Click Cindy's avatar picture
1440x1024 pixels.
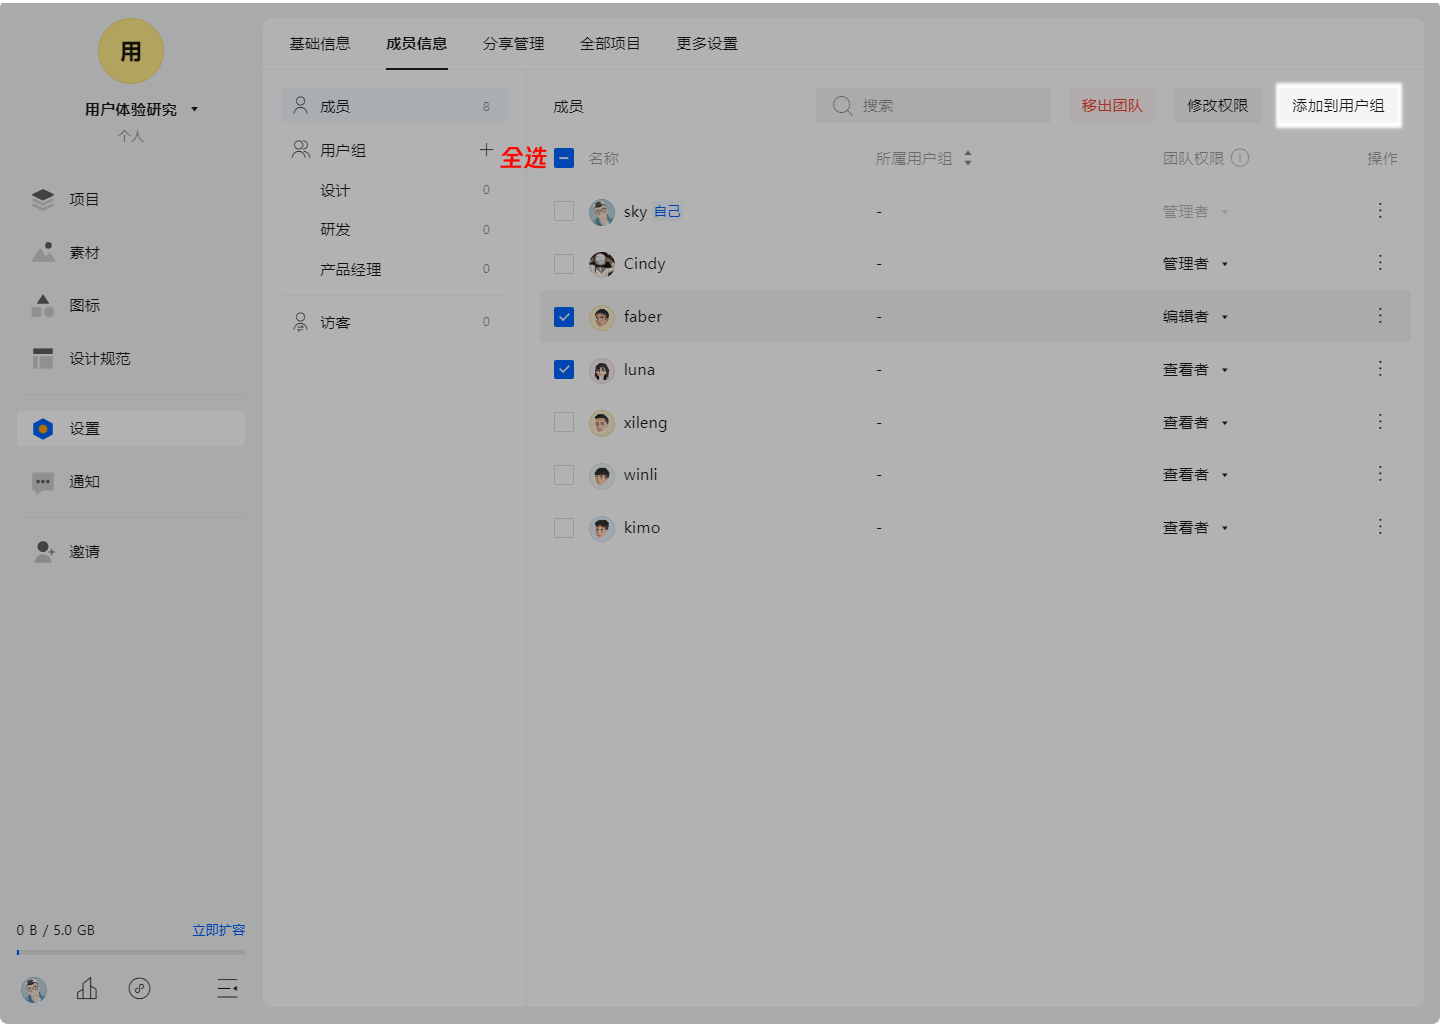click(602, 264)
